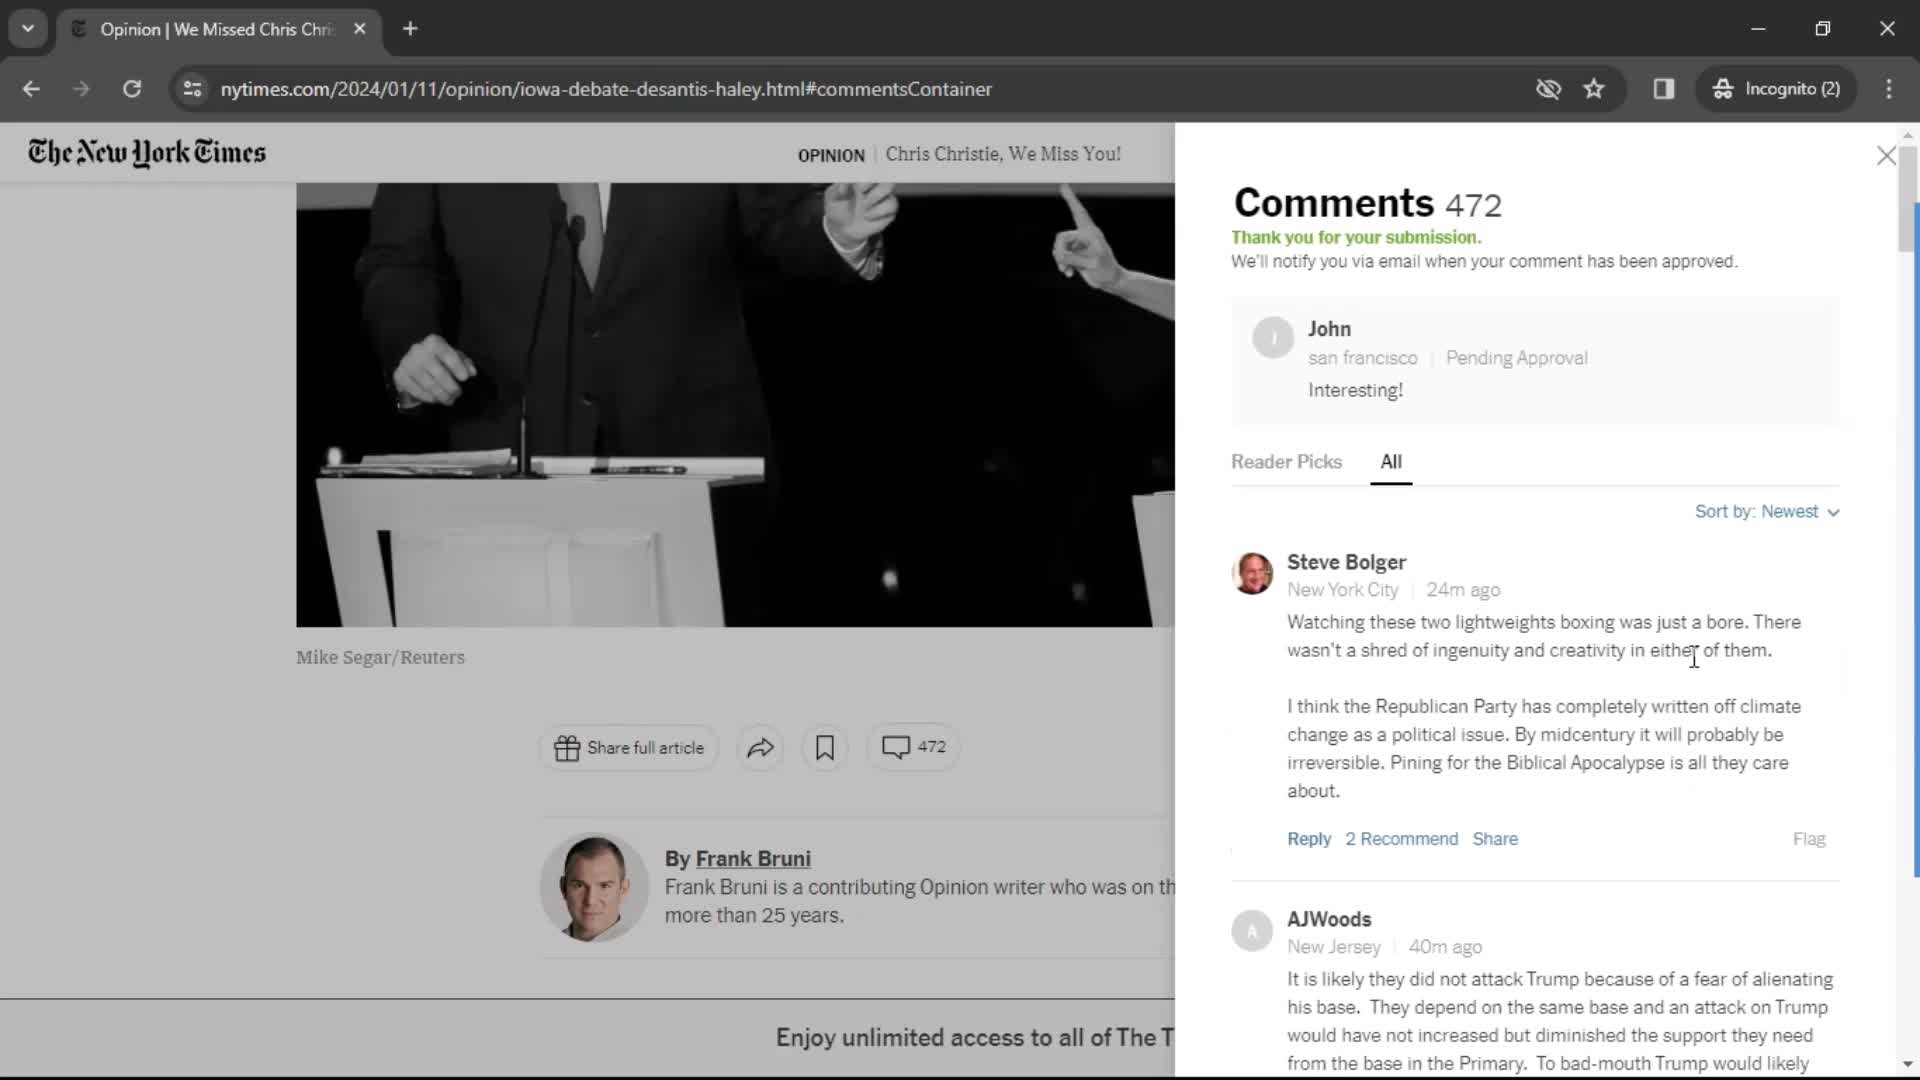Click the 'Share full article' button
The height and width of the screenshot is (1080, 1920).
click(629, 748)
